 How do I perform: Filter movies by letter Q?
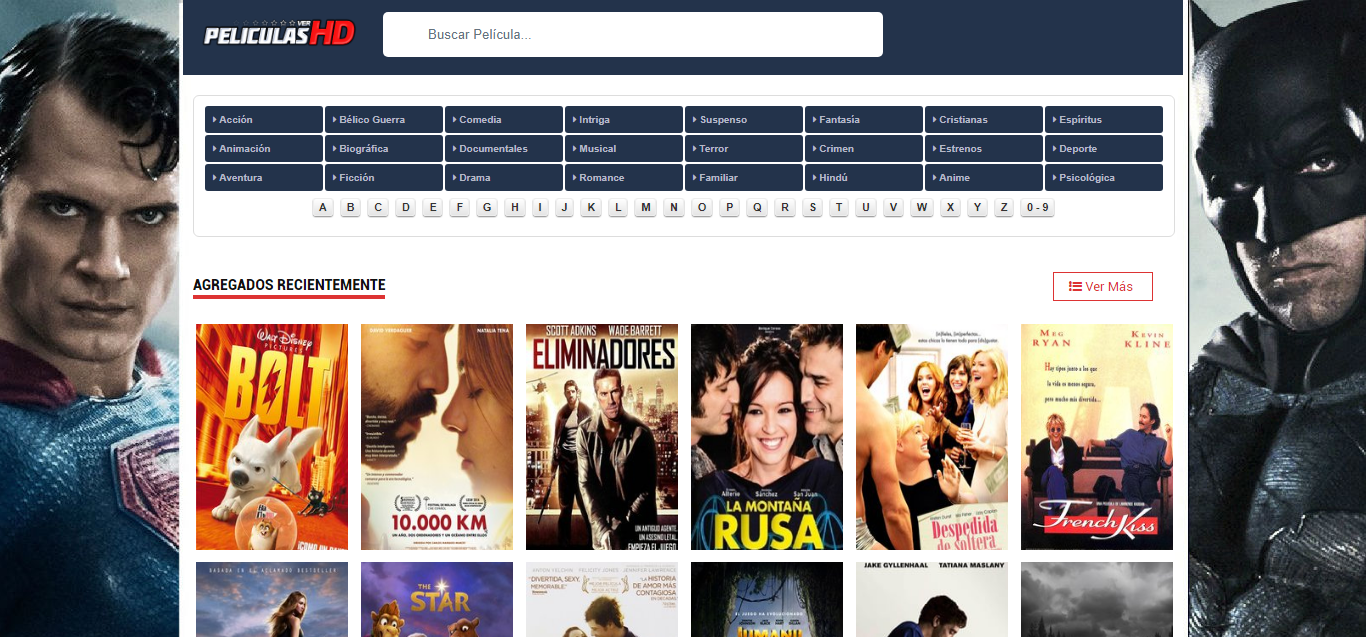[x=757, y=208]
